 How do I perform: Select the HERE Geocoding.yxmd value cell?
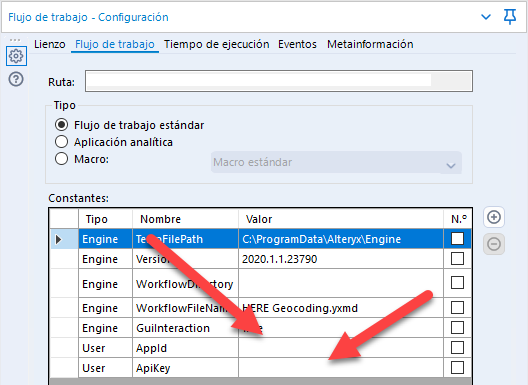click(x=341, y=308)
